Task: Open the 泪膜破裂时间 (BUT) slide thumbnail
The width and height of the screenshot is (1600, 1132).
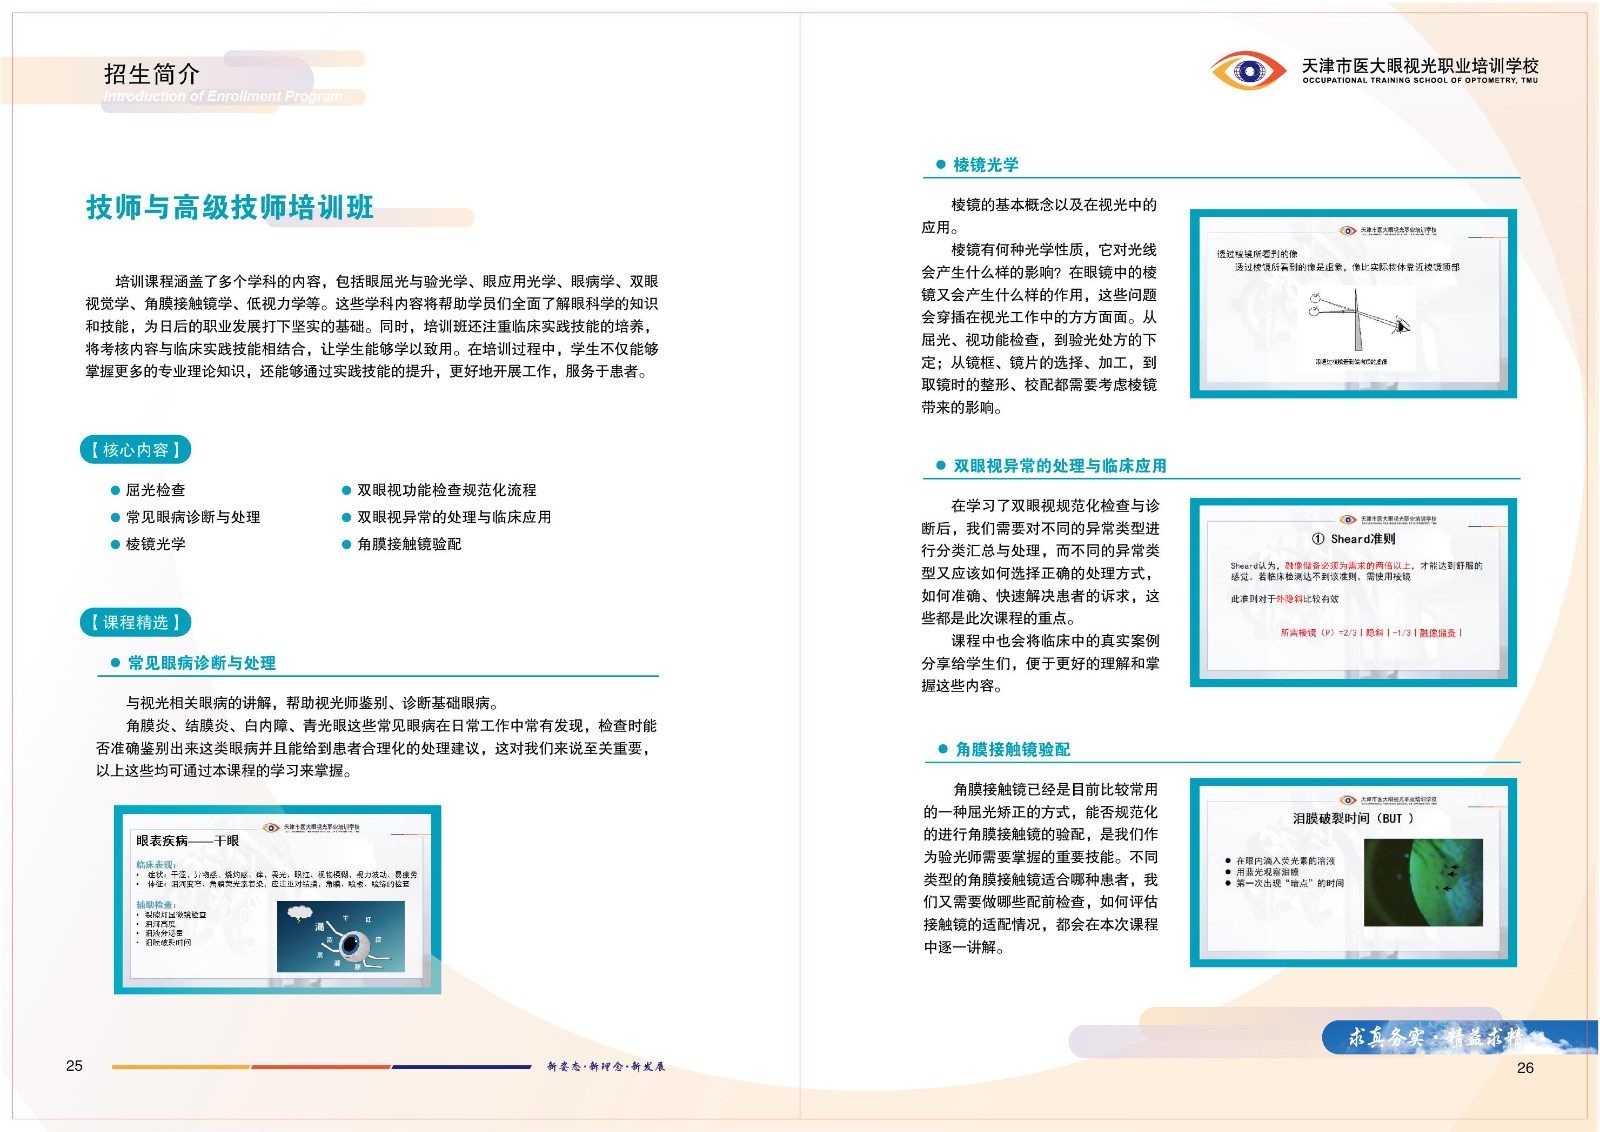Action: coord(1353,872)
